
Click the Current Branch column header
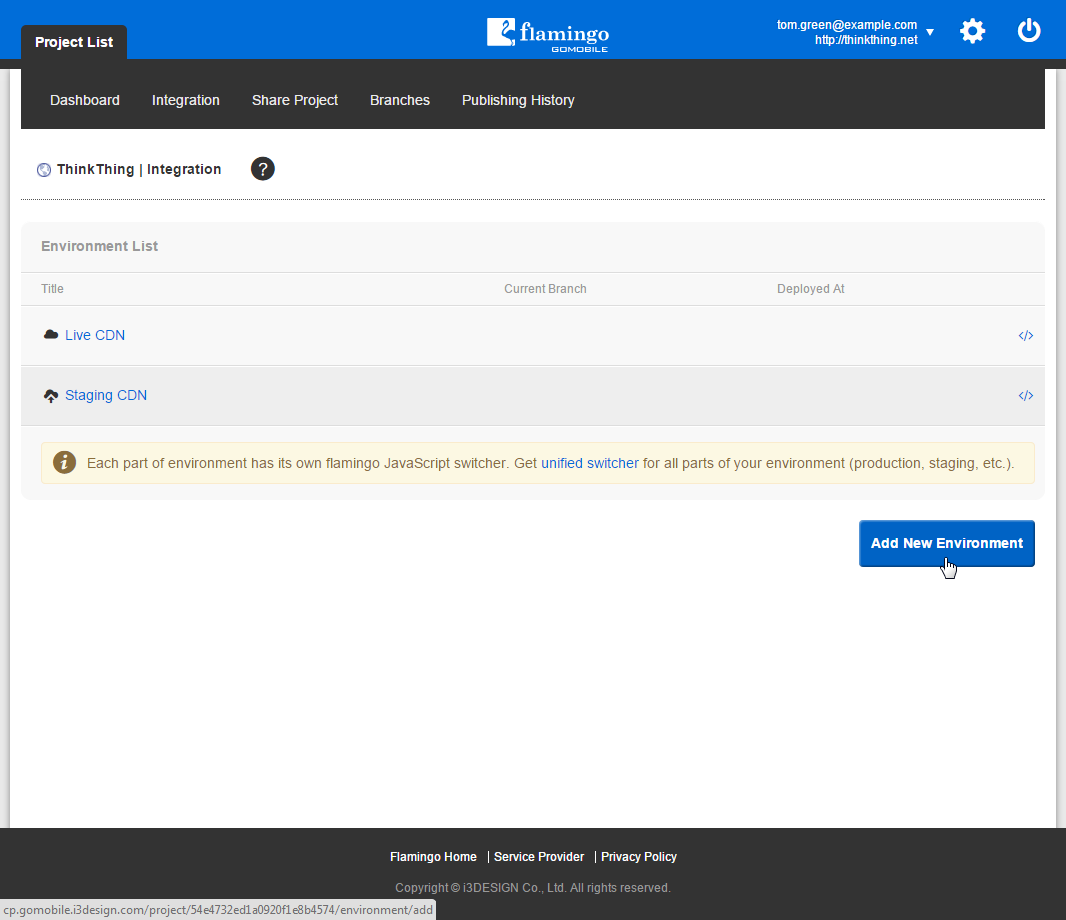coord(545,288)
